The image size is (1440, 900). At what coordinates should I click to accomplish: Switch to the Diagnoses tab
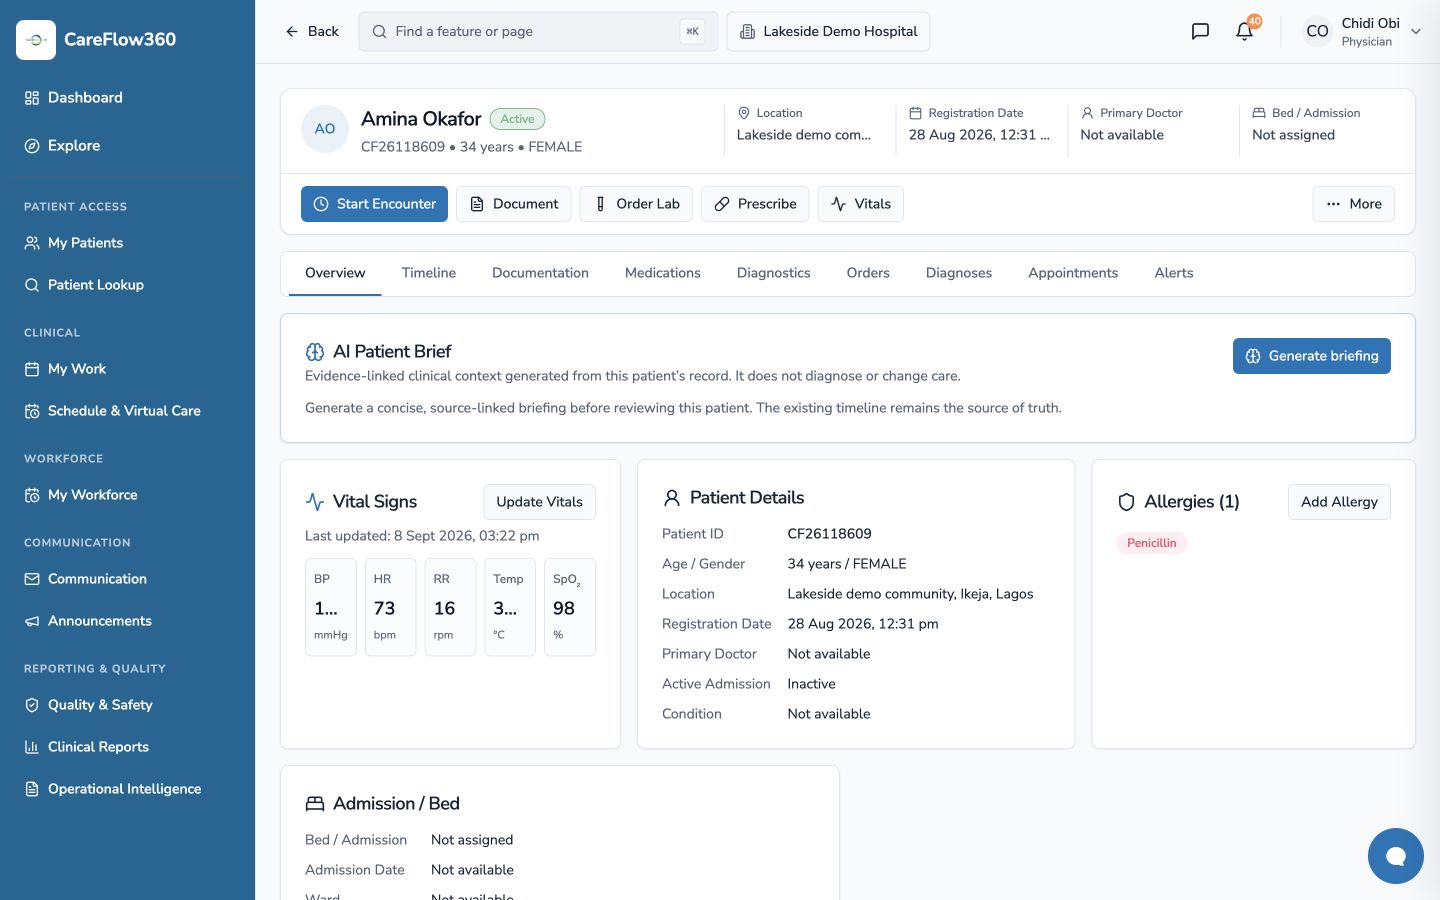click(x=959, y=273)
